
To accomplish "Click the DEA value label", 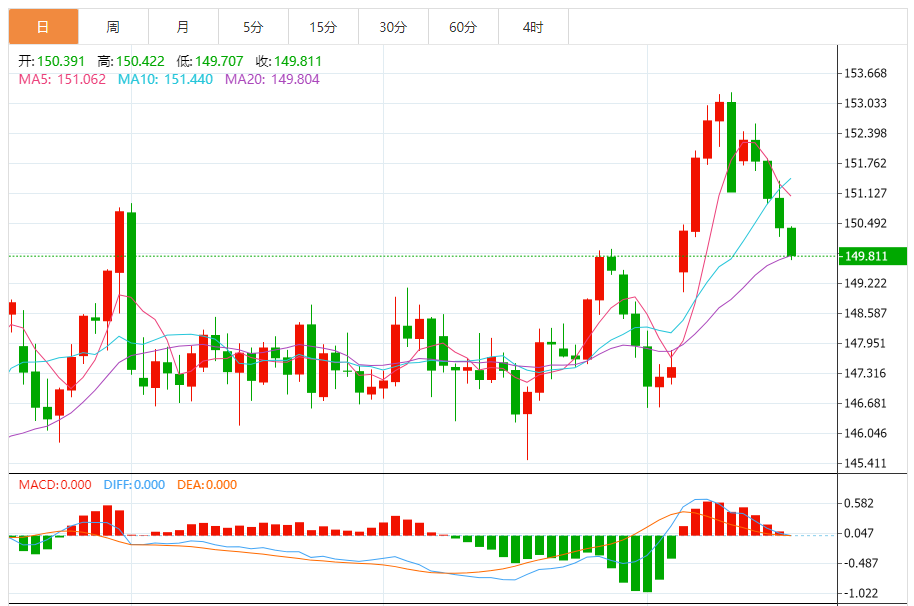I will (207, 485).
